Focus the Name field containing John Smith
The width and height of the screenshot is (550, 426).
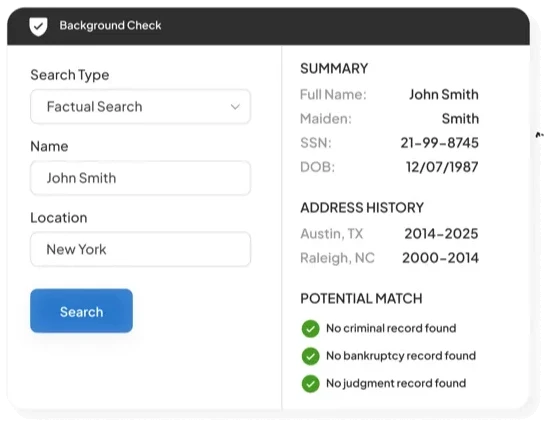[x=140, y=178]
